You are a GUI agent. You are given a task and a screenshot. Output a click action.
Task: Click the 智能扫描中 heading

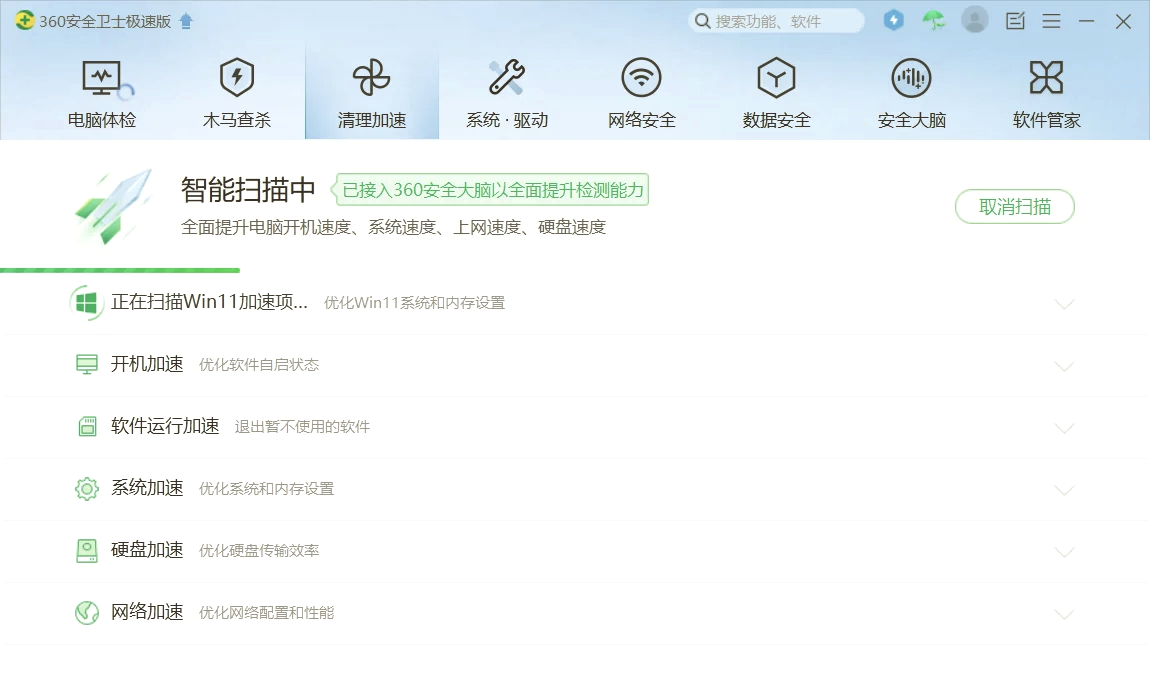pos(248,190)
